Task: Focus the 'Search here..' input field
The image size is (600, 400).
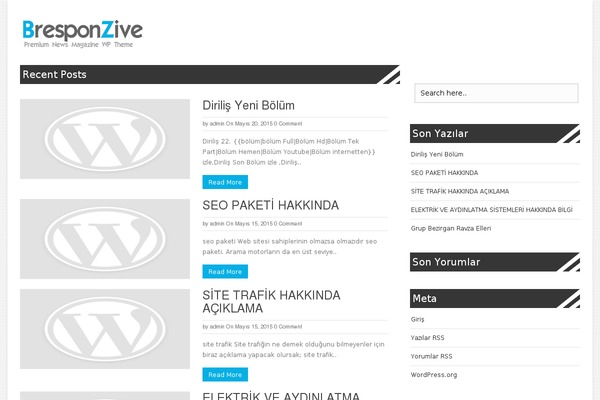Action: [x=496, y=93]
